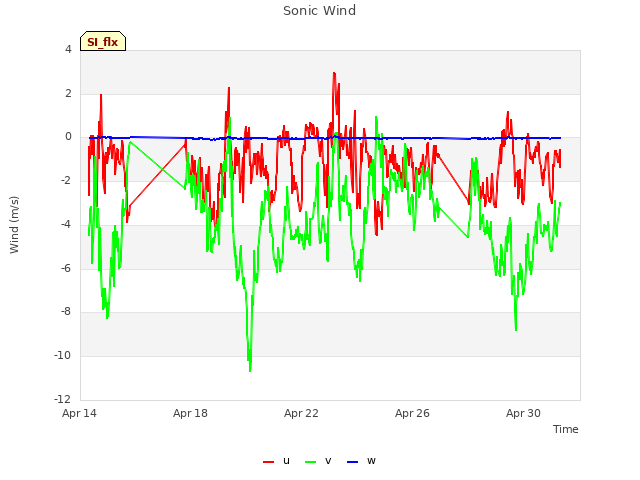Click the blue w legend line marker
The height and width of the screenshot is (480, 640).
352,462
